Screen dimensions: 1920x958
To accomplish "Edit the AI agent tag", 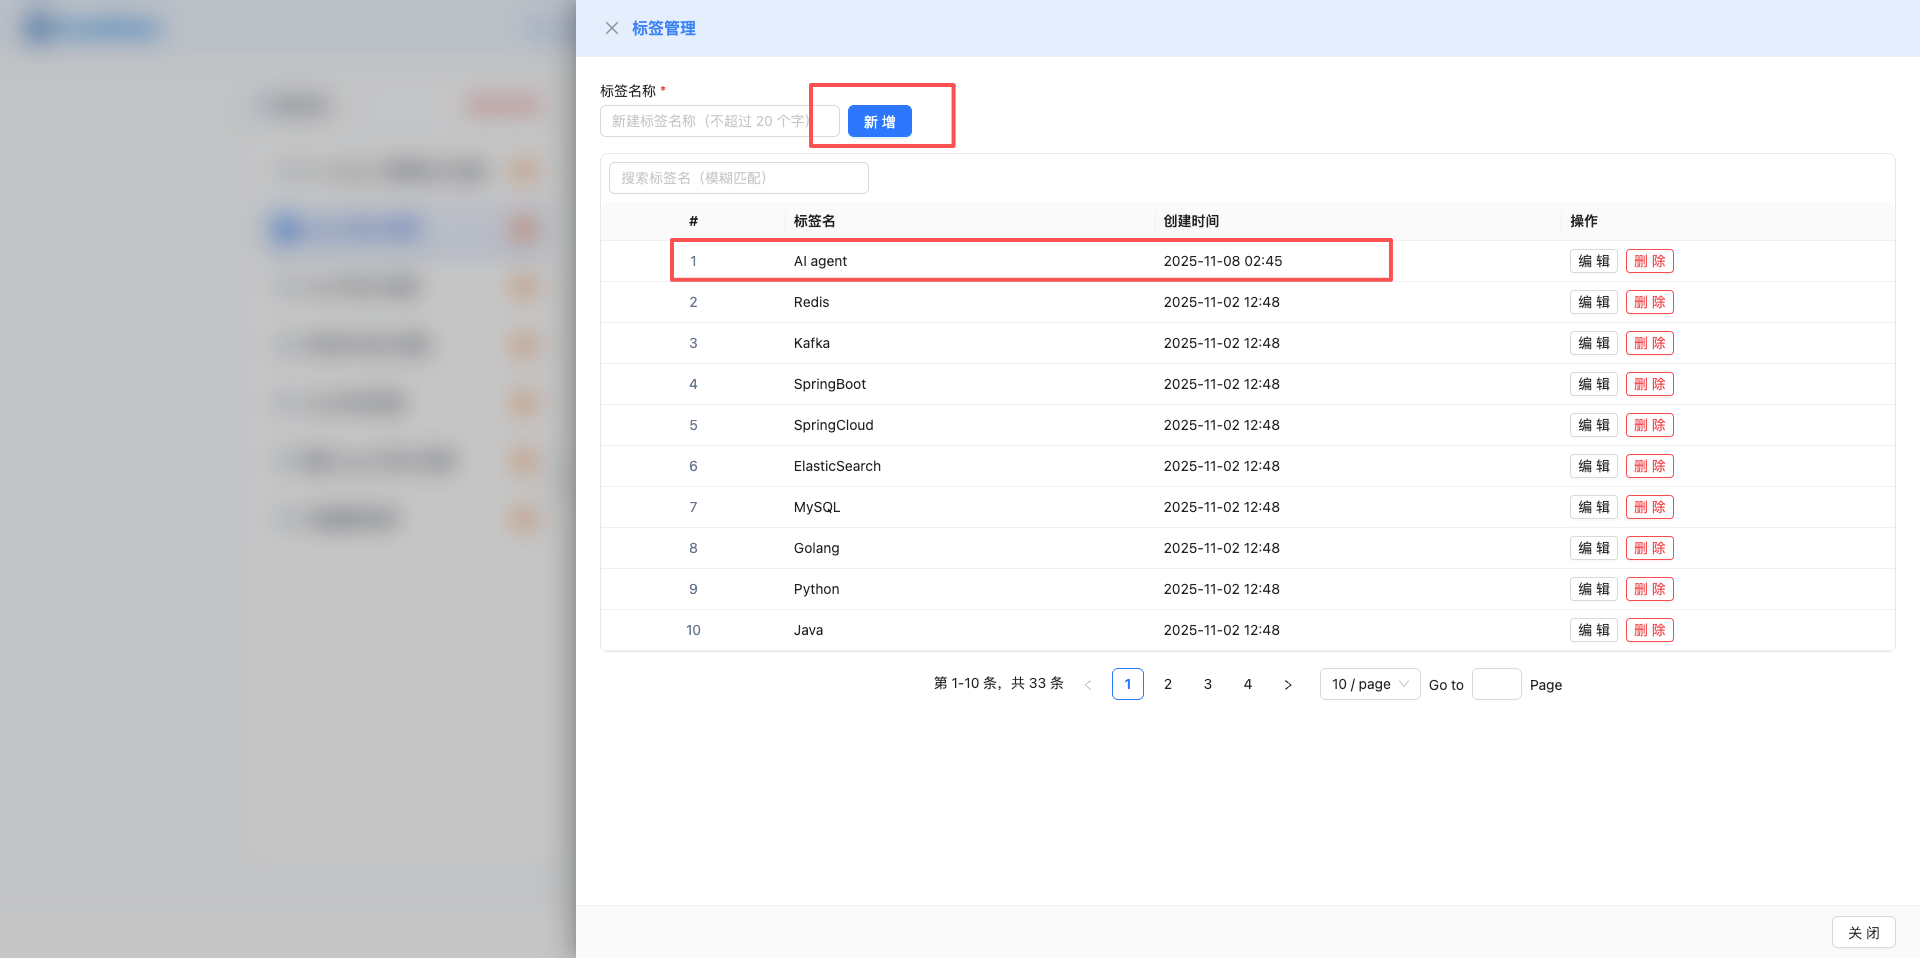I will pos(1593,261).
